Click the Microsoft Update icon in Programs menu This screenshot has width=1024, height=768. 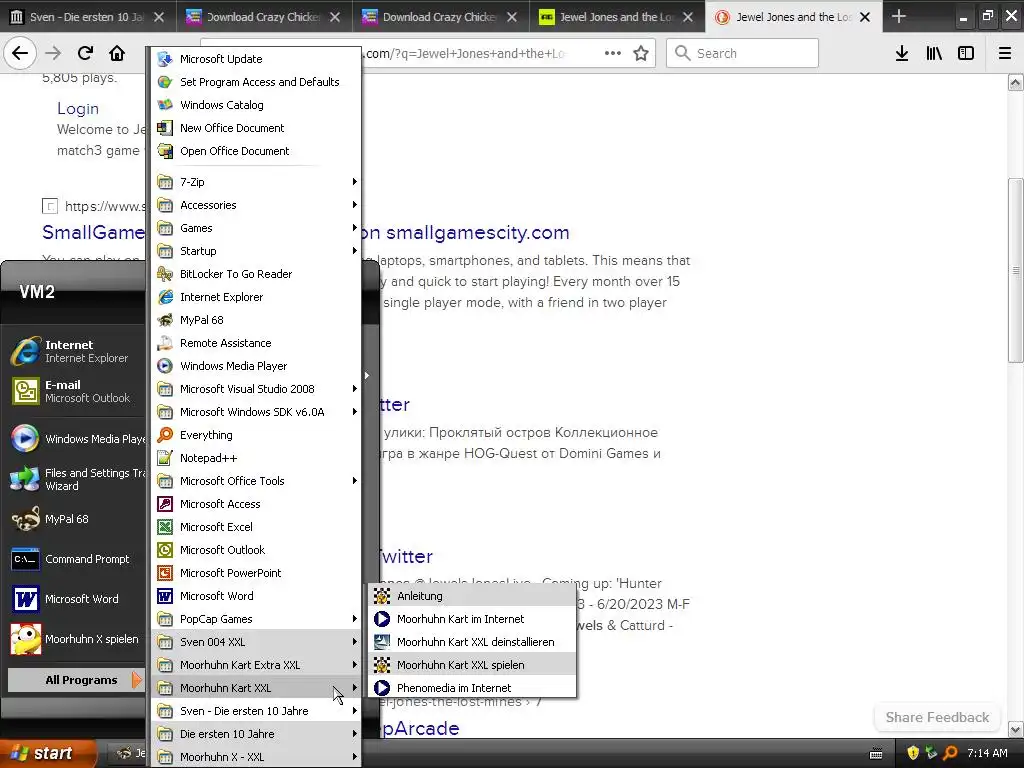(x=165, y=59)
